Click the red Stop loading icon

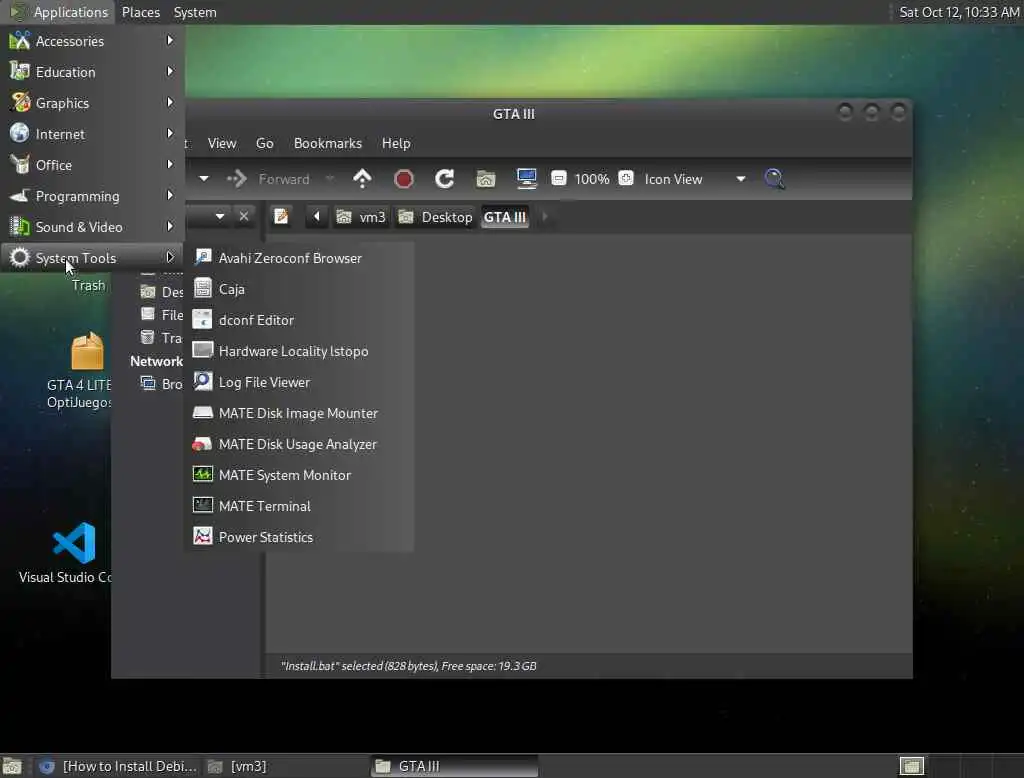(404, 178)
